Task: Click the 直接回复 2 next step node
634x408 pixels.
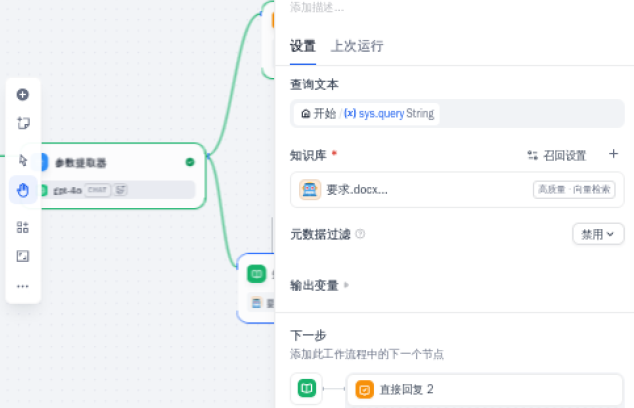Action: click(484, 390)
